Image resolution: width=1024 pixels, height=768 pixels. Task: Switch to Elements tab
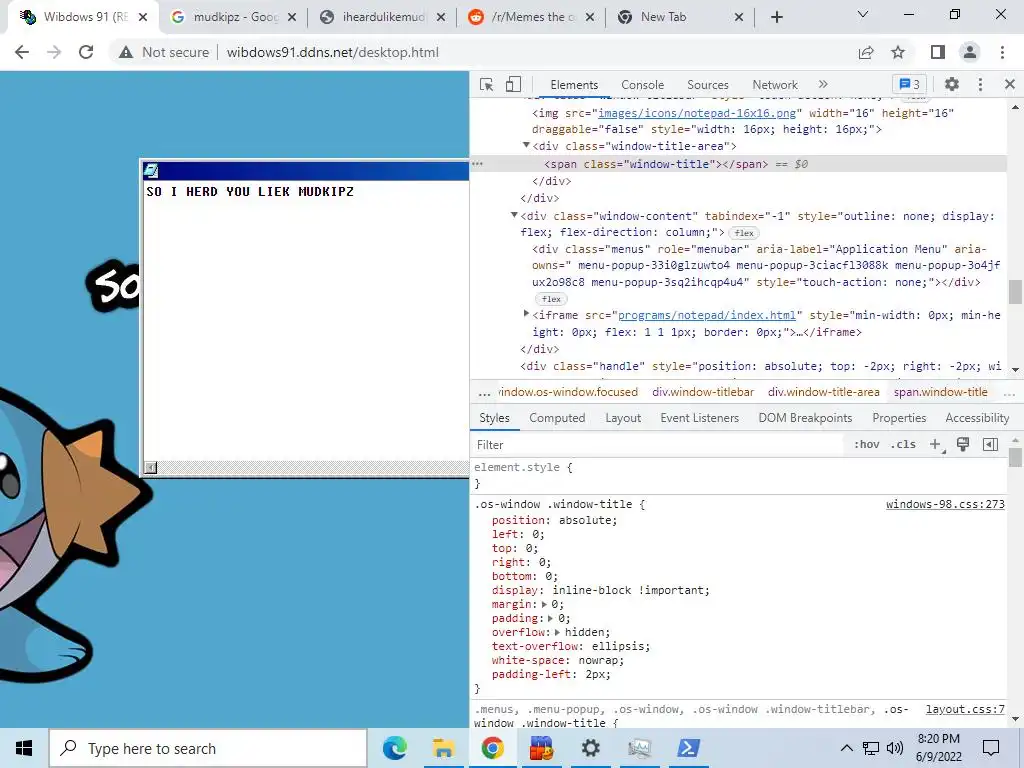[574, 85]
